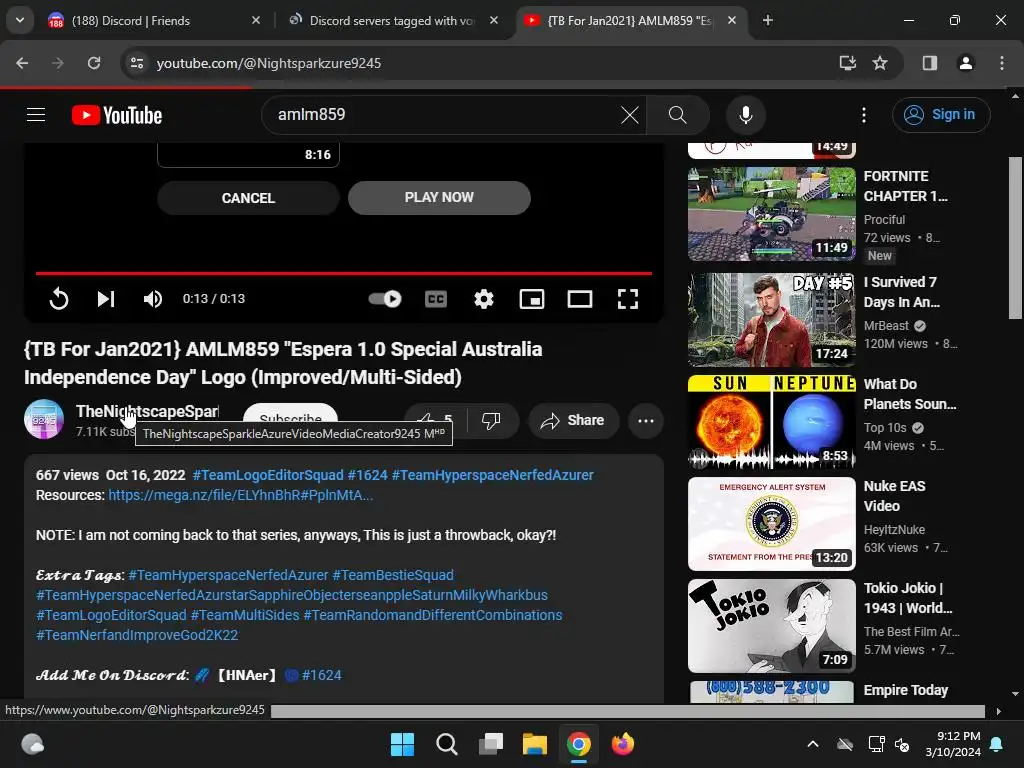Open Chrome three-dot menu
Screen dimensions: 1024x768
pos(1002,63)
